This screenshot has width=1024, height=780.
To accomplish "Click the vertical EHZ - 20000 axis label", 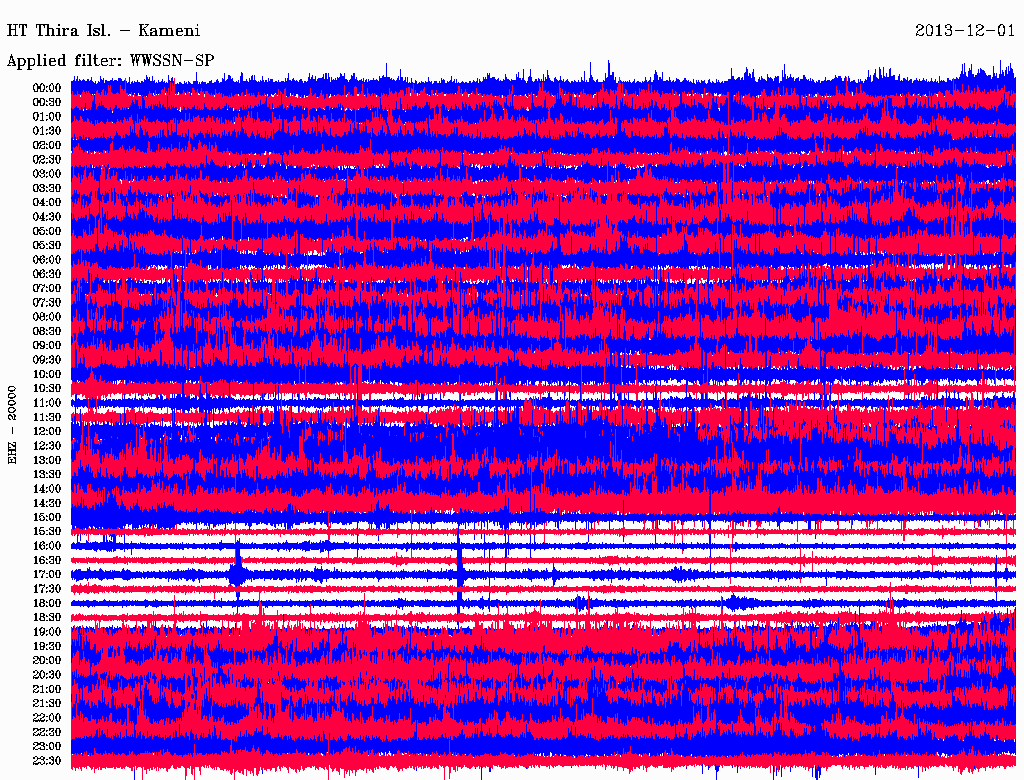I will tap(13, 424).
